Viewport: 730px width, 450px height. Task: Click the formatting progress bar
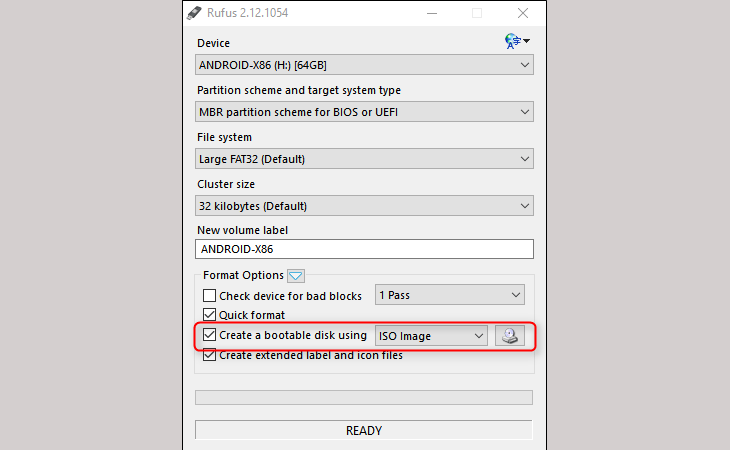tap(364, 397)
